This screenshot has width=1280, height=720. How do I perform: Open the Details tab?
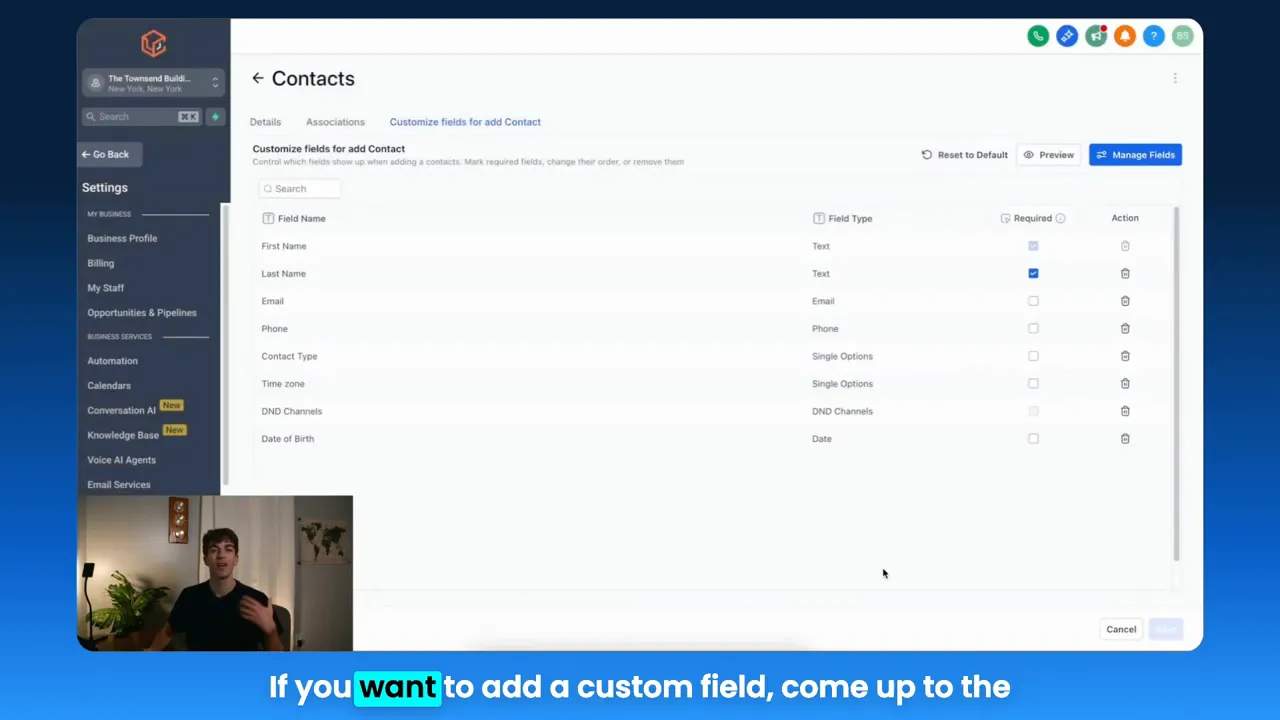tap(265, 121)
